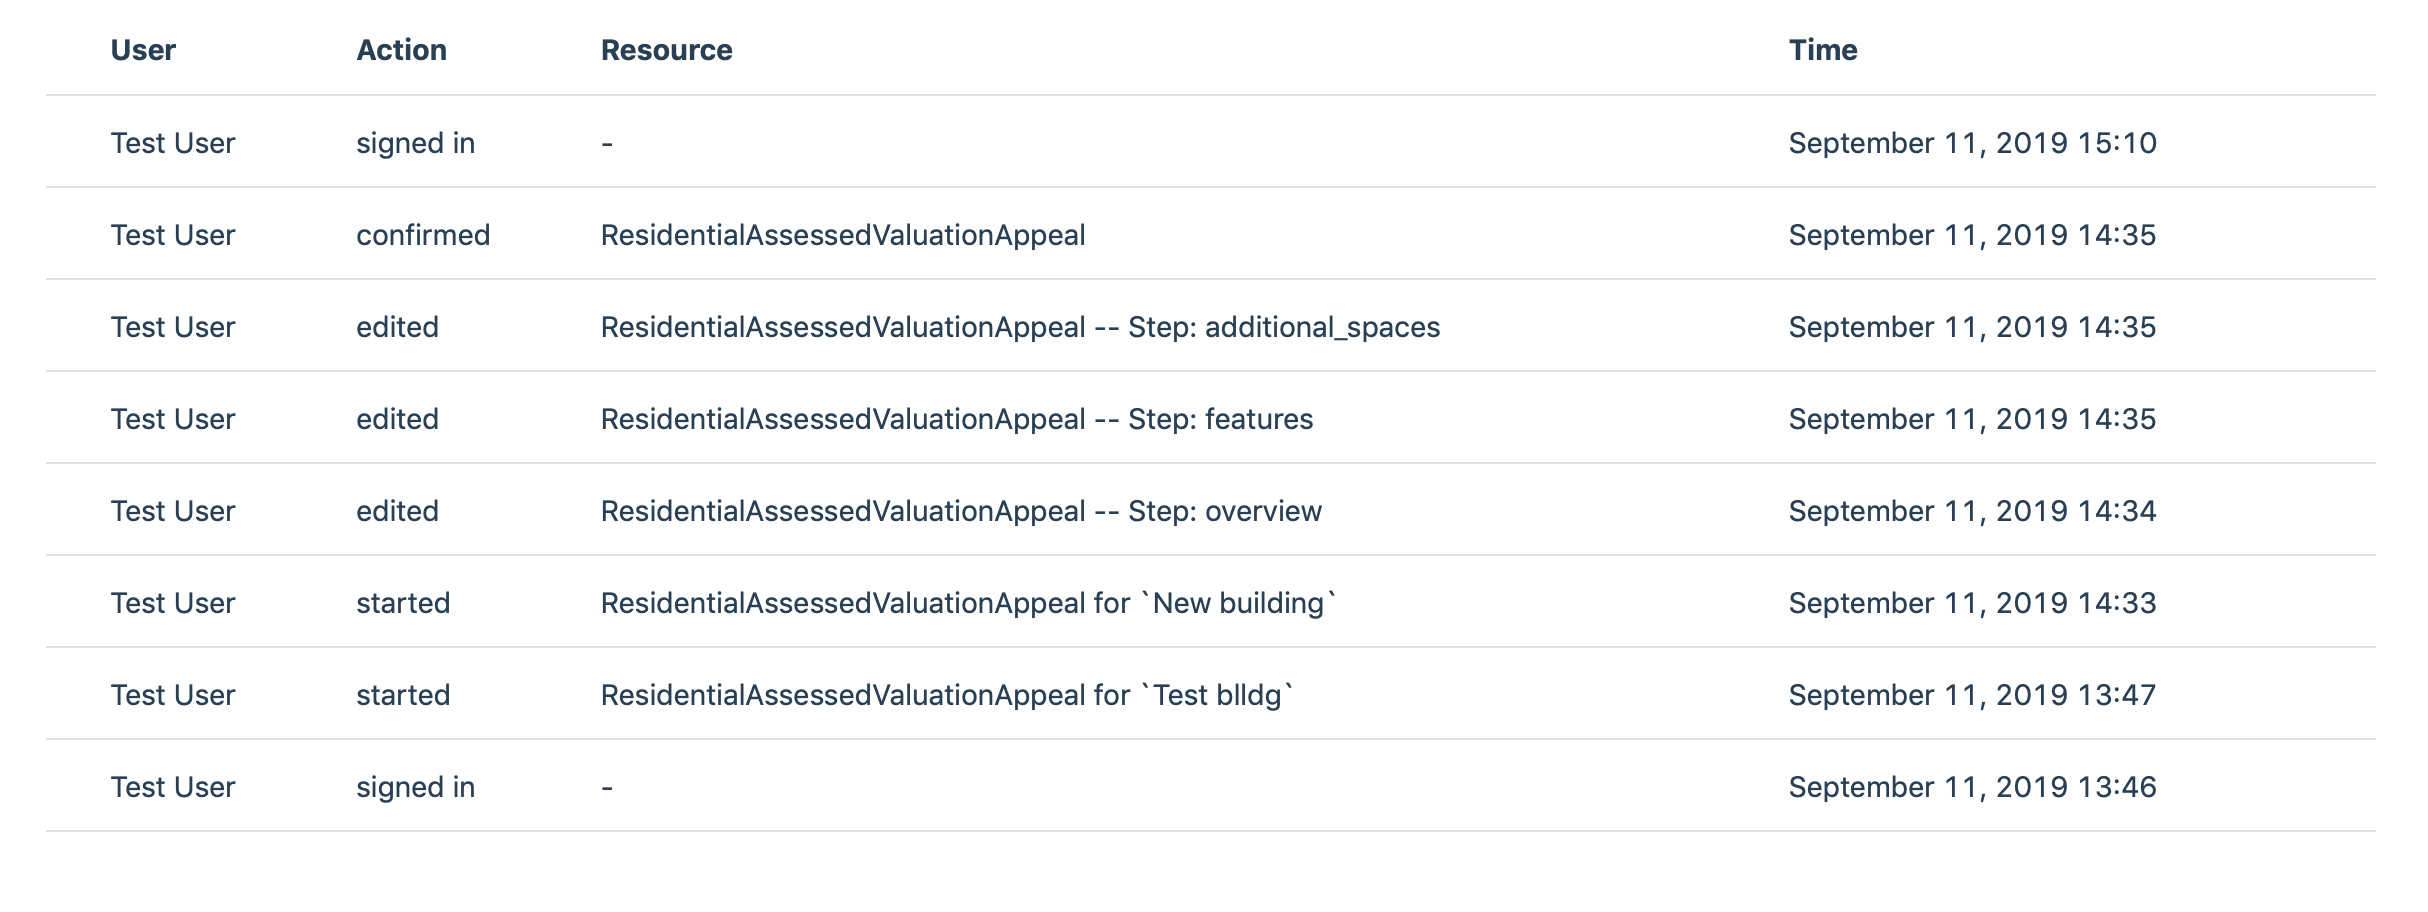Select the September 11, 2019 15:10 timestamp
The image size is (2428, 912).
pos(1972,143)
